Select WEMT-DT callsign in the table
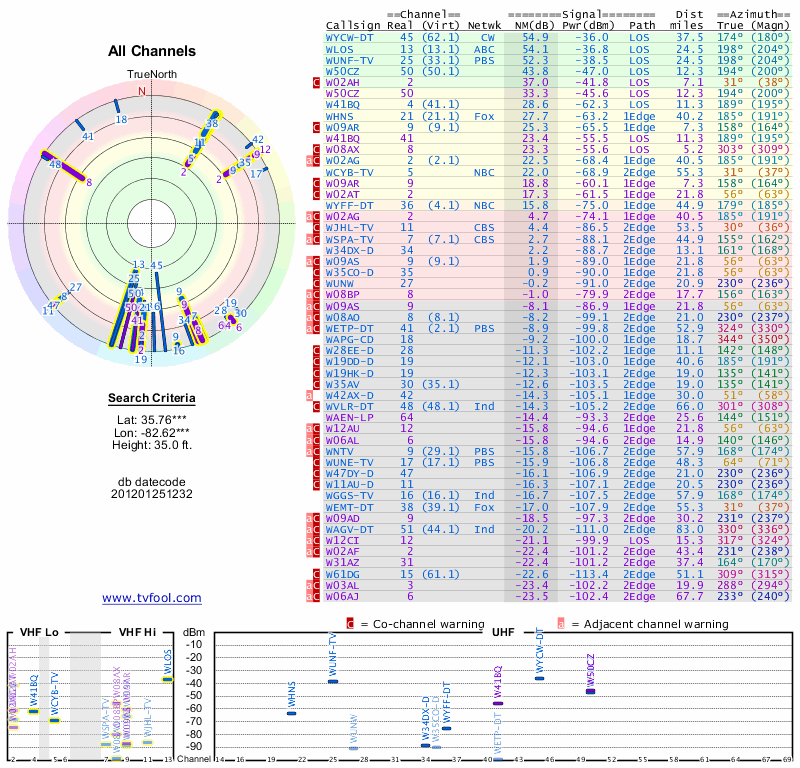 [x=349, y=508]
